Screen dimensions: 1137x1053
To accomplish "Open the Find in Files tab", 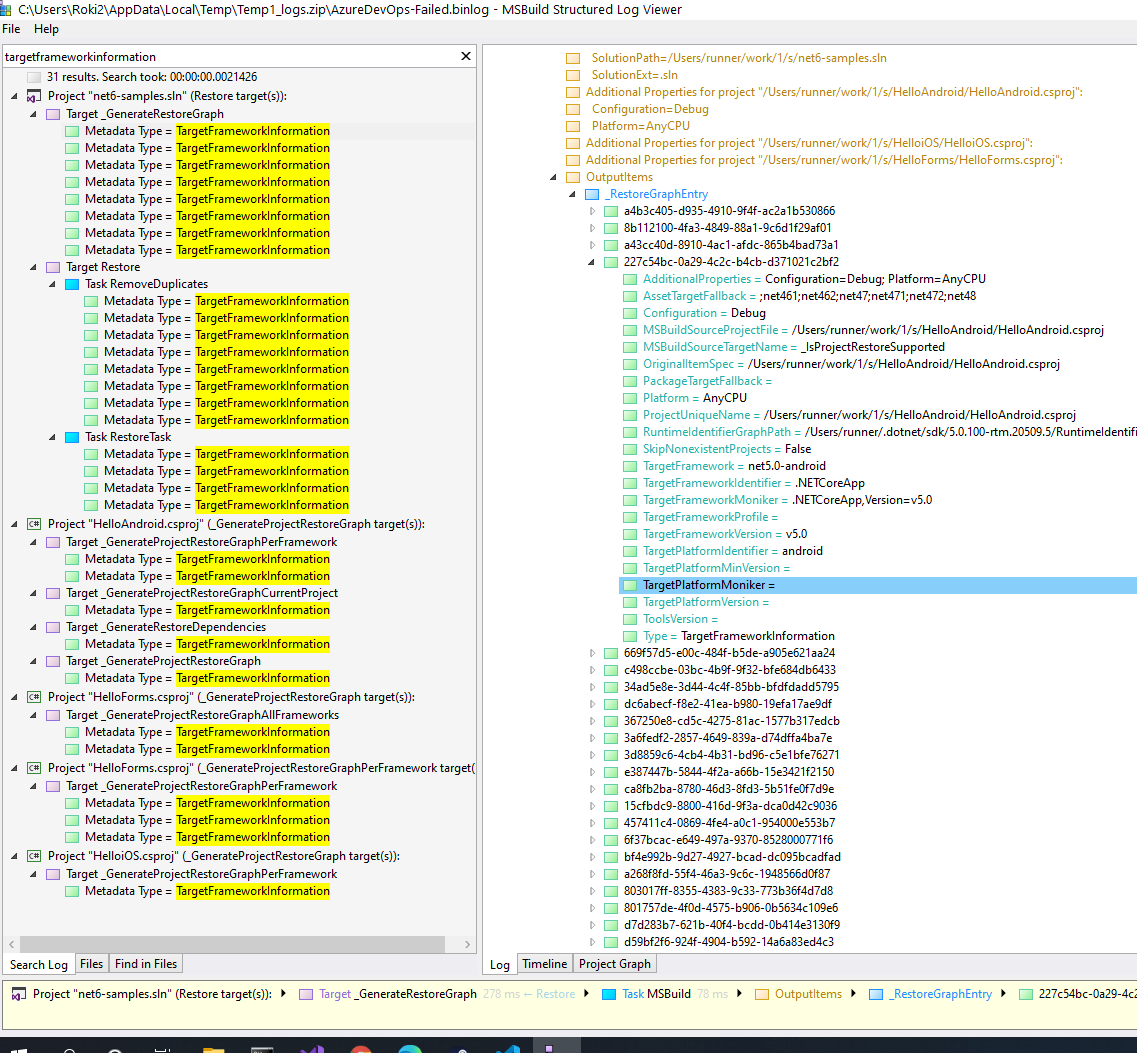I will pos(146,964).
